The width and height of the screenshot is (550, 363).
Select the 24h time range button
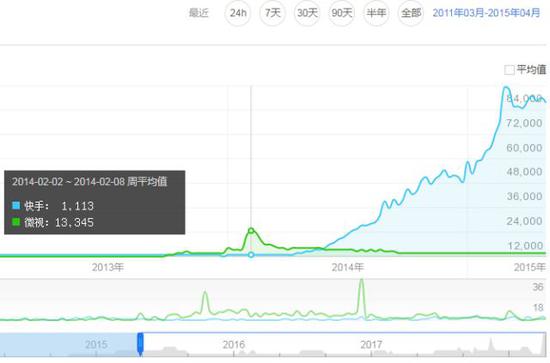238,13
